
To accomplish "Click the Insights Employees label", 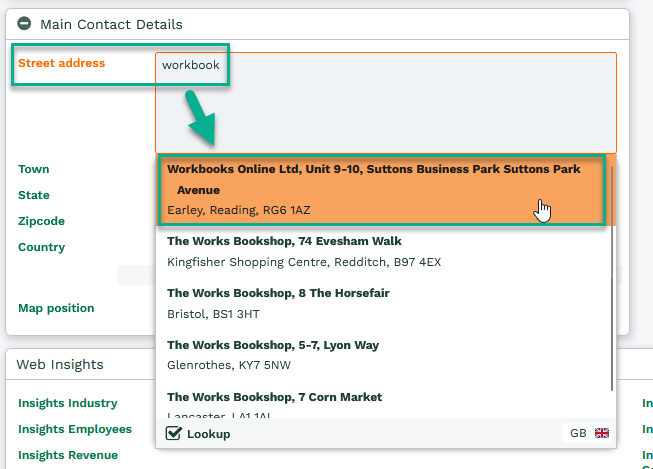I will coord(75,429).
